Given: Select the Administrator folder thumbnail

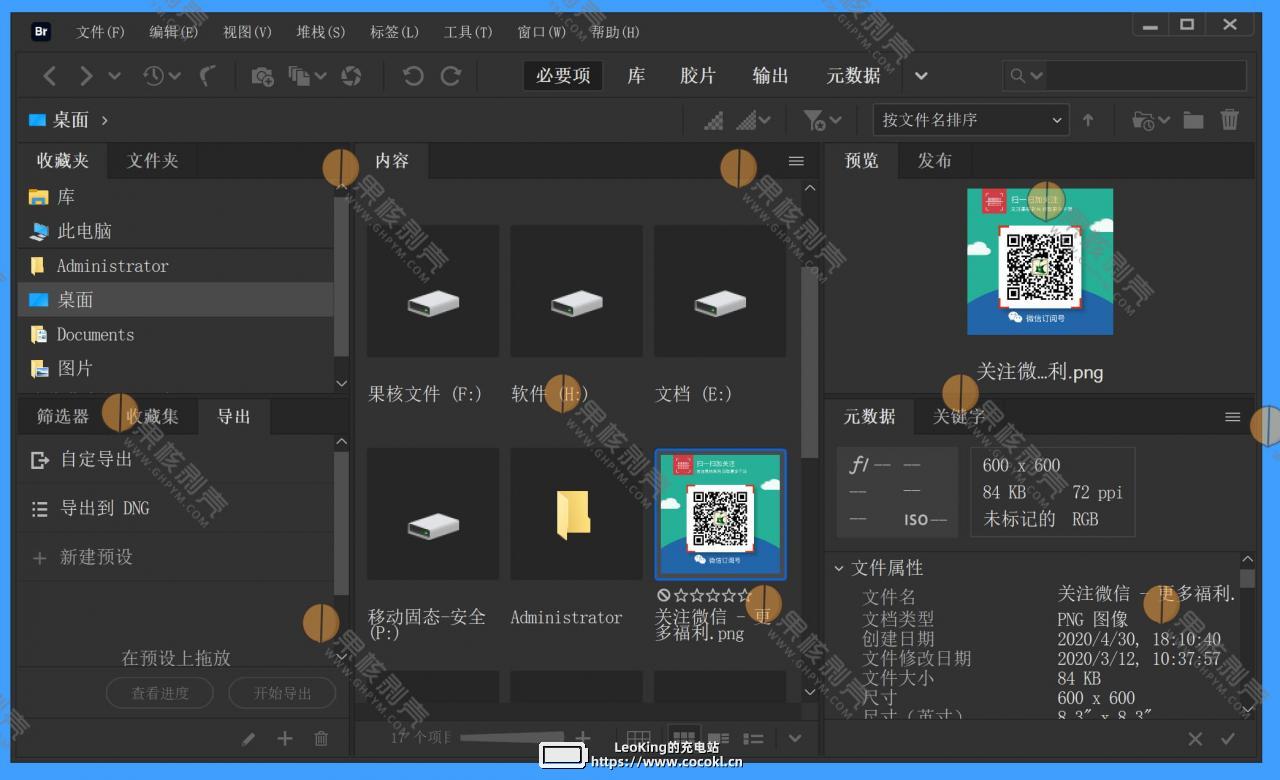Looking at the screenshot, I should [x=577, y=514].
